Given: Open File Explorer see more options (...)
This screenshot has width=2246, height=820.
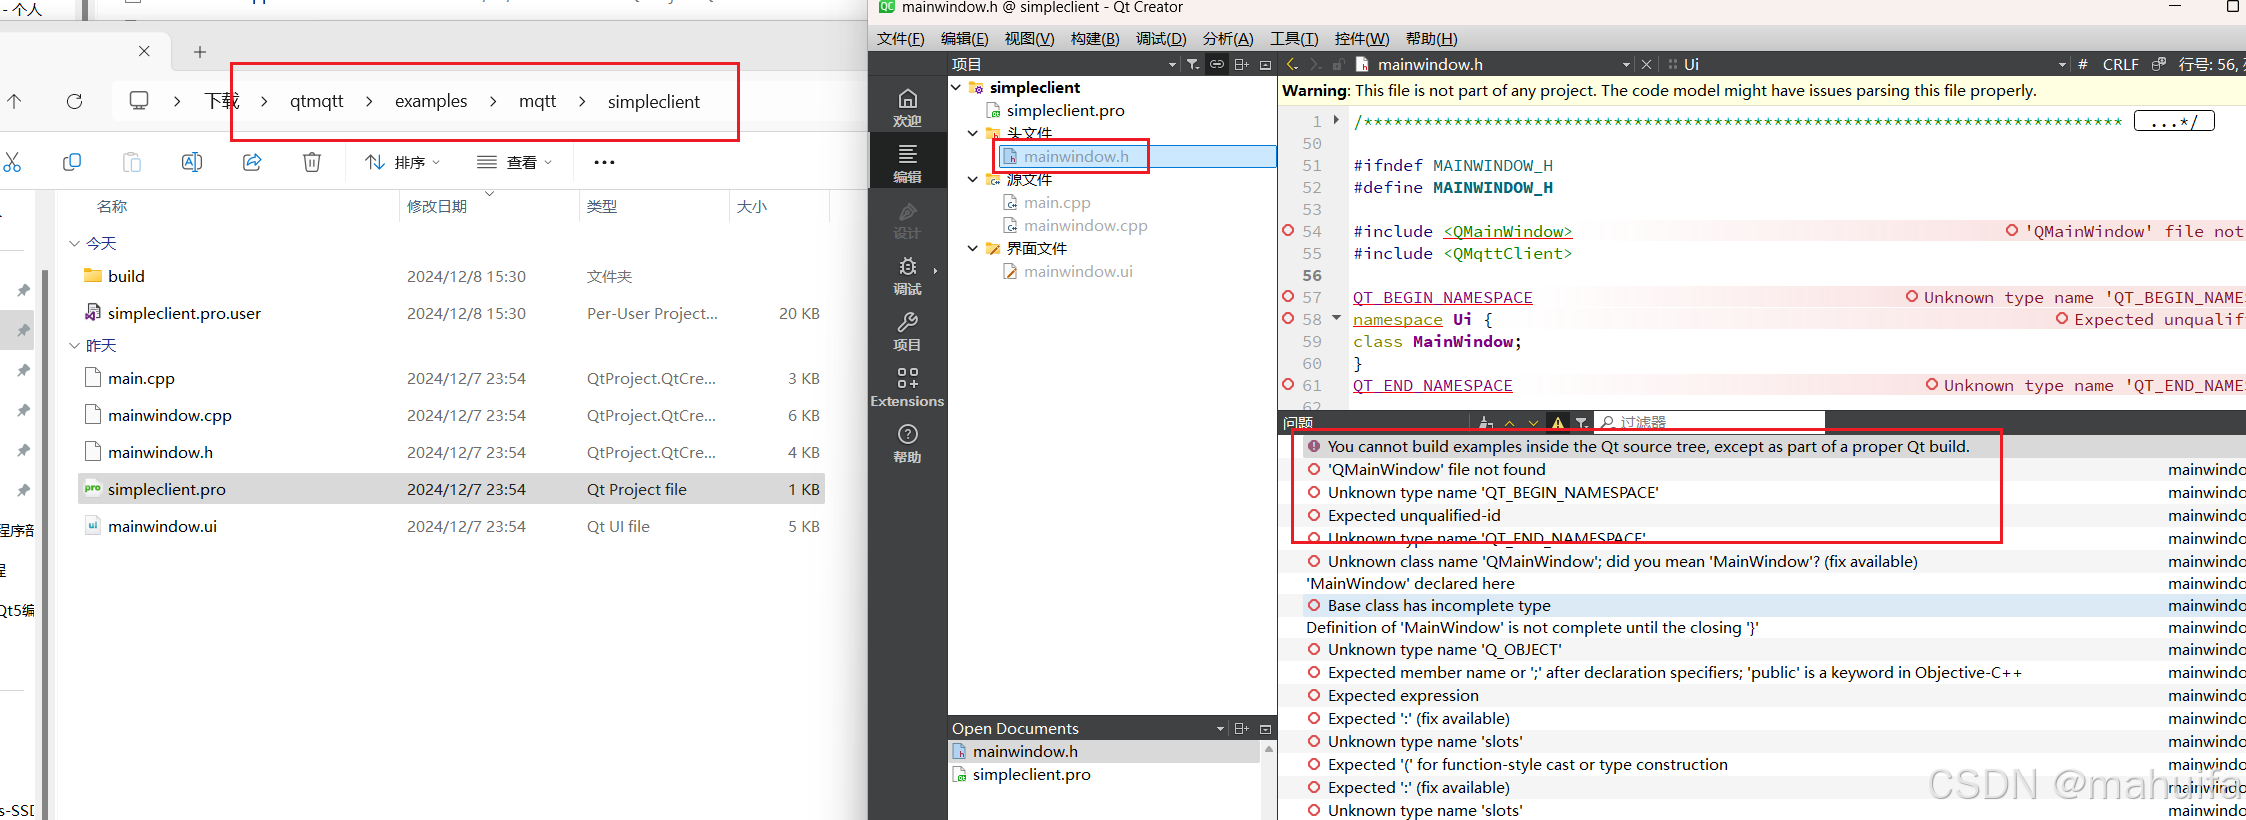Looking at the screenshot, I should pyautogui.click(x=604, y=162).
